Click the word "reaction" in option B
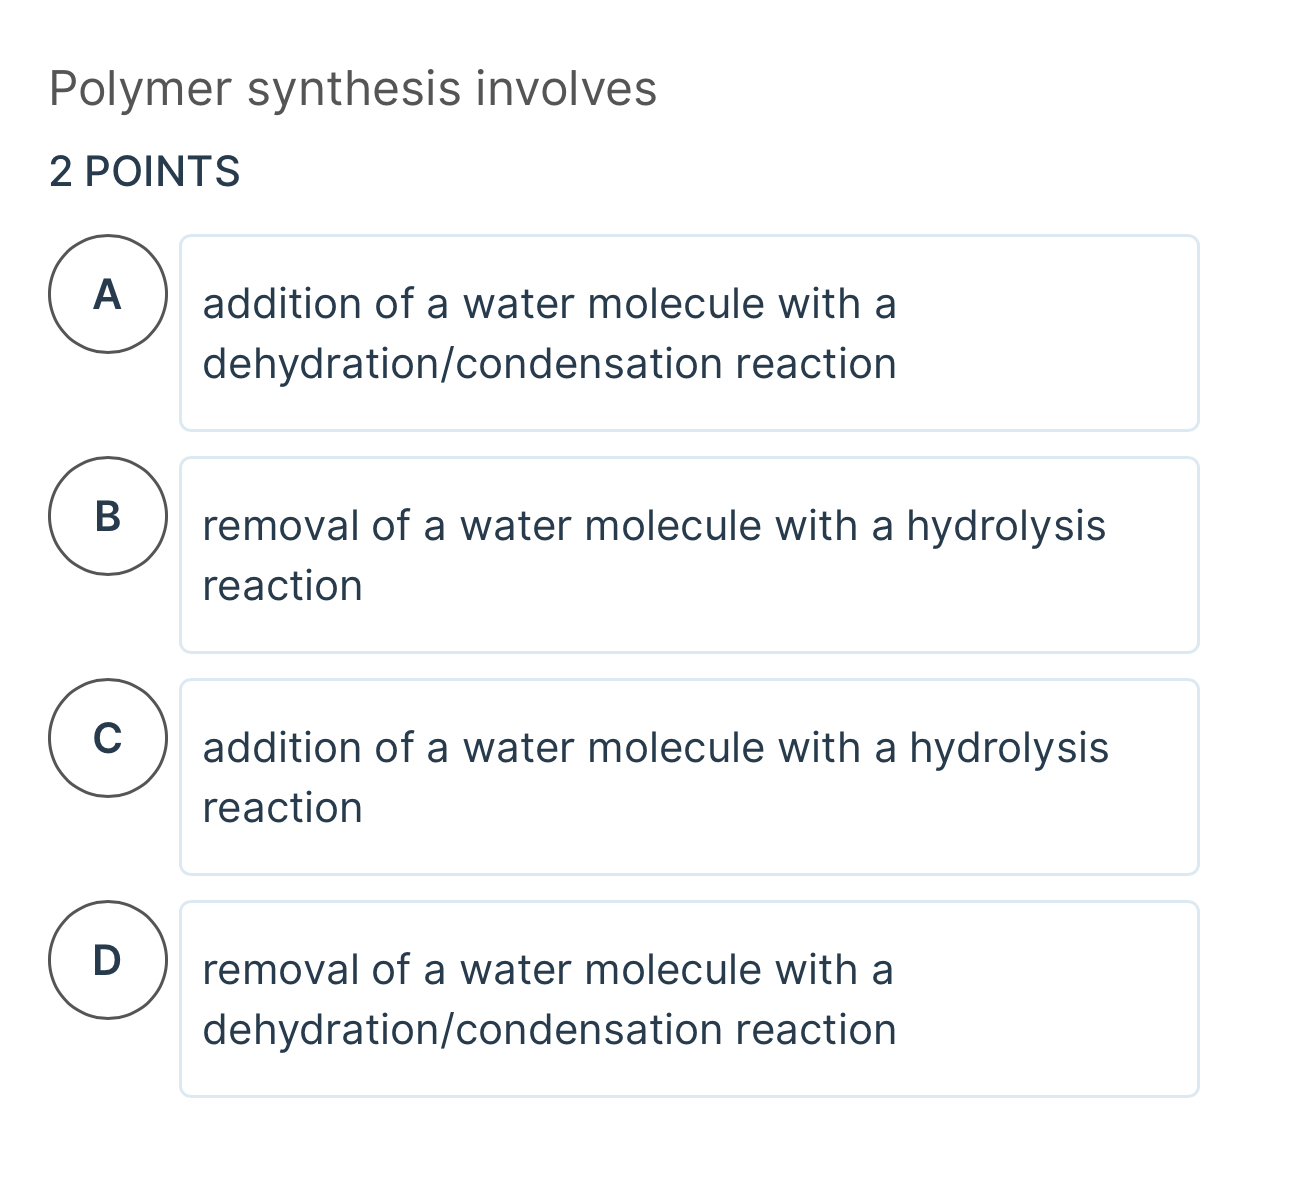 tap(282, 586)
